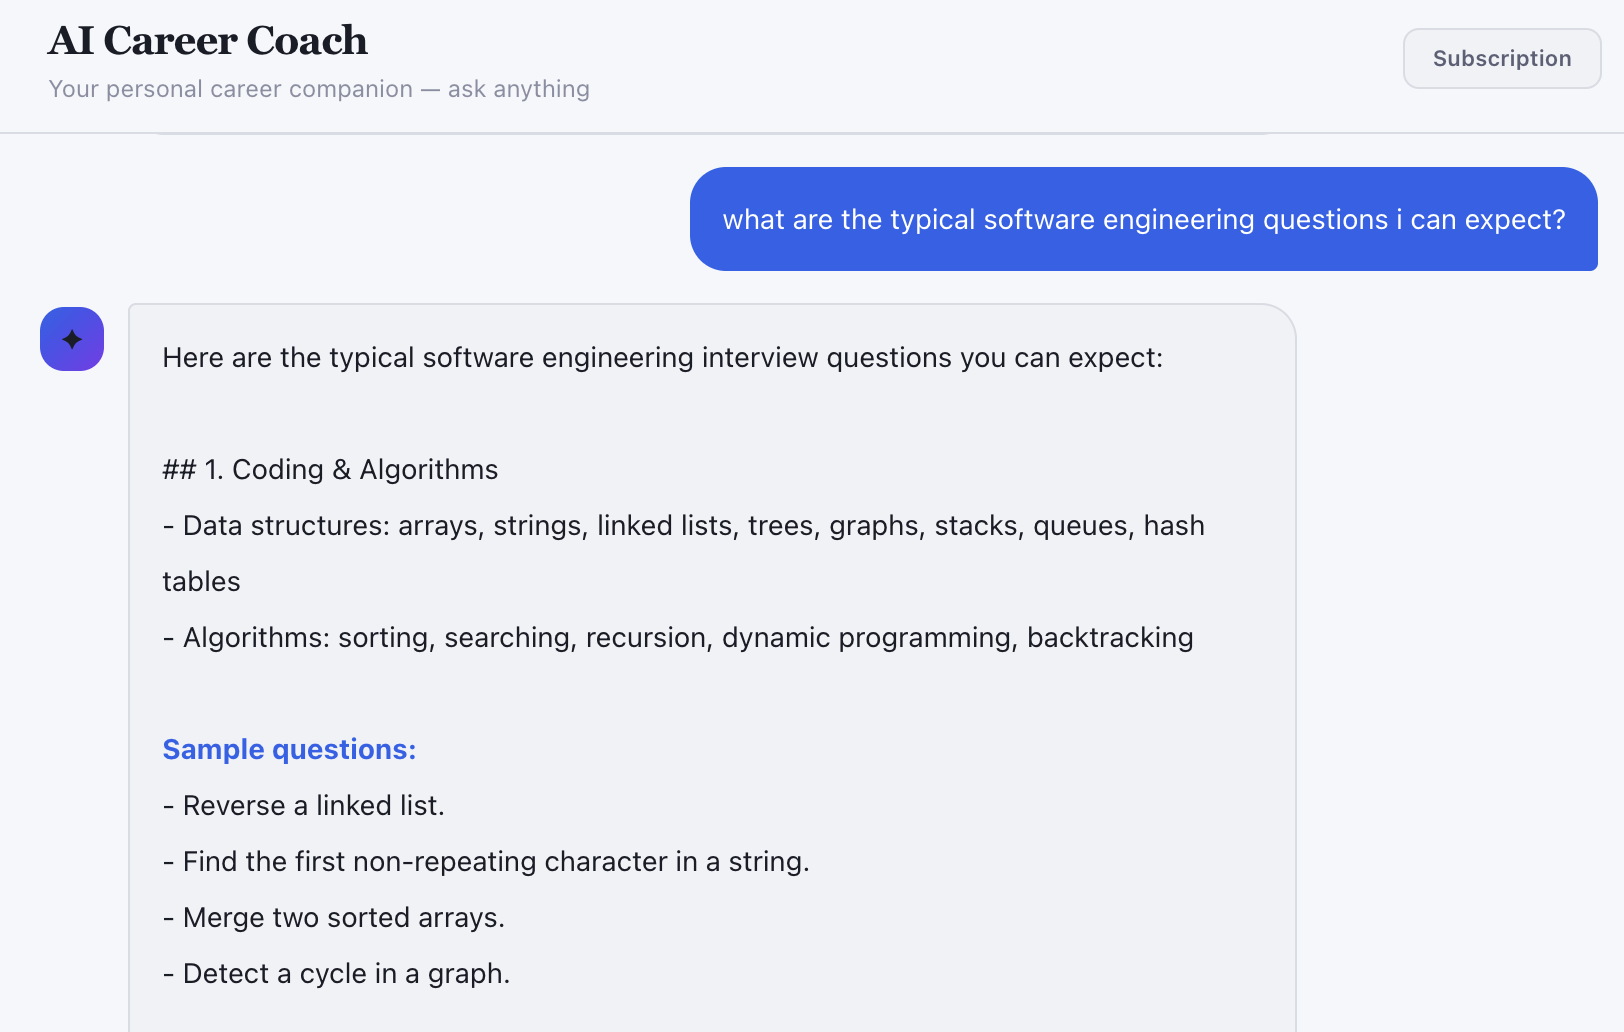Image resolution: width=1624 pixels, height=1032 pixels.
Task: Click the Algorithms bullet about dynamic programming
Action: pyautogui.click(x=679, y=637)
